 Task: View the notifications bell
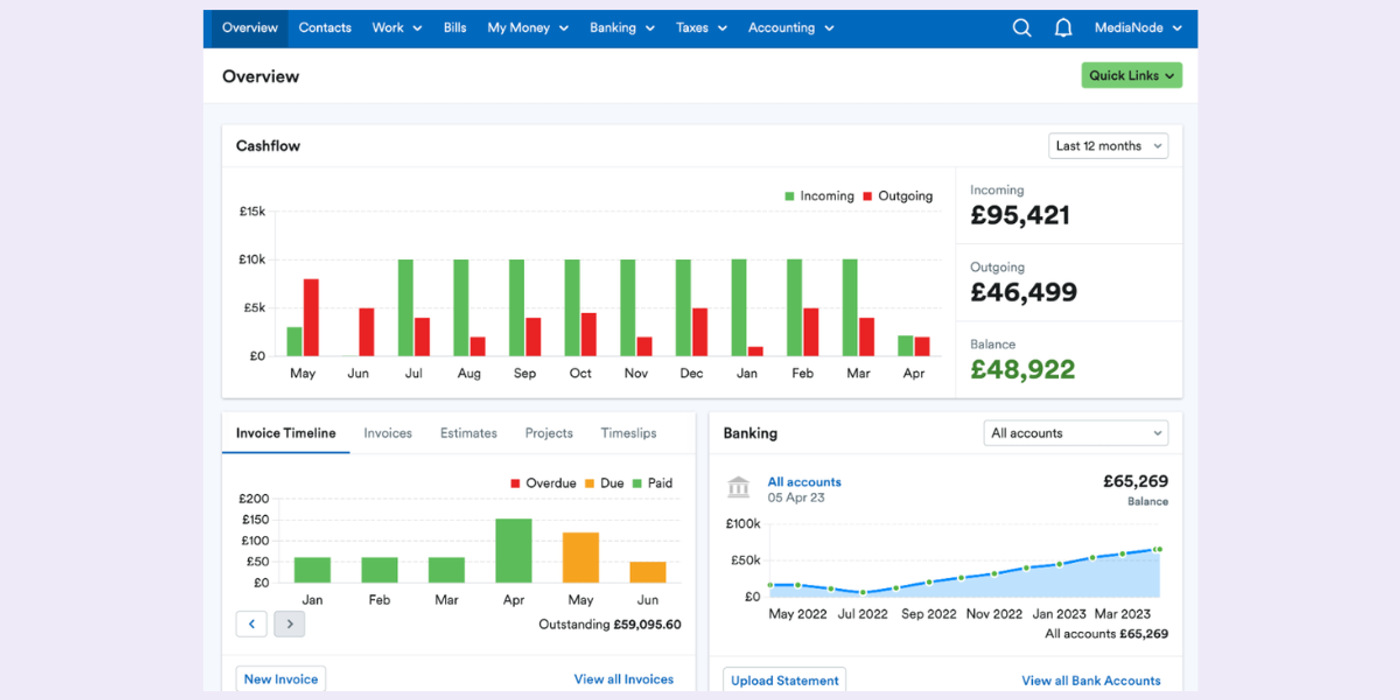tap(1062, 27)
